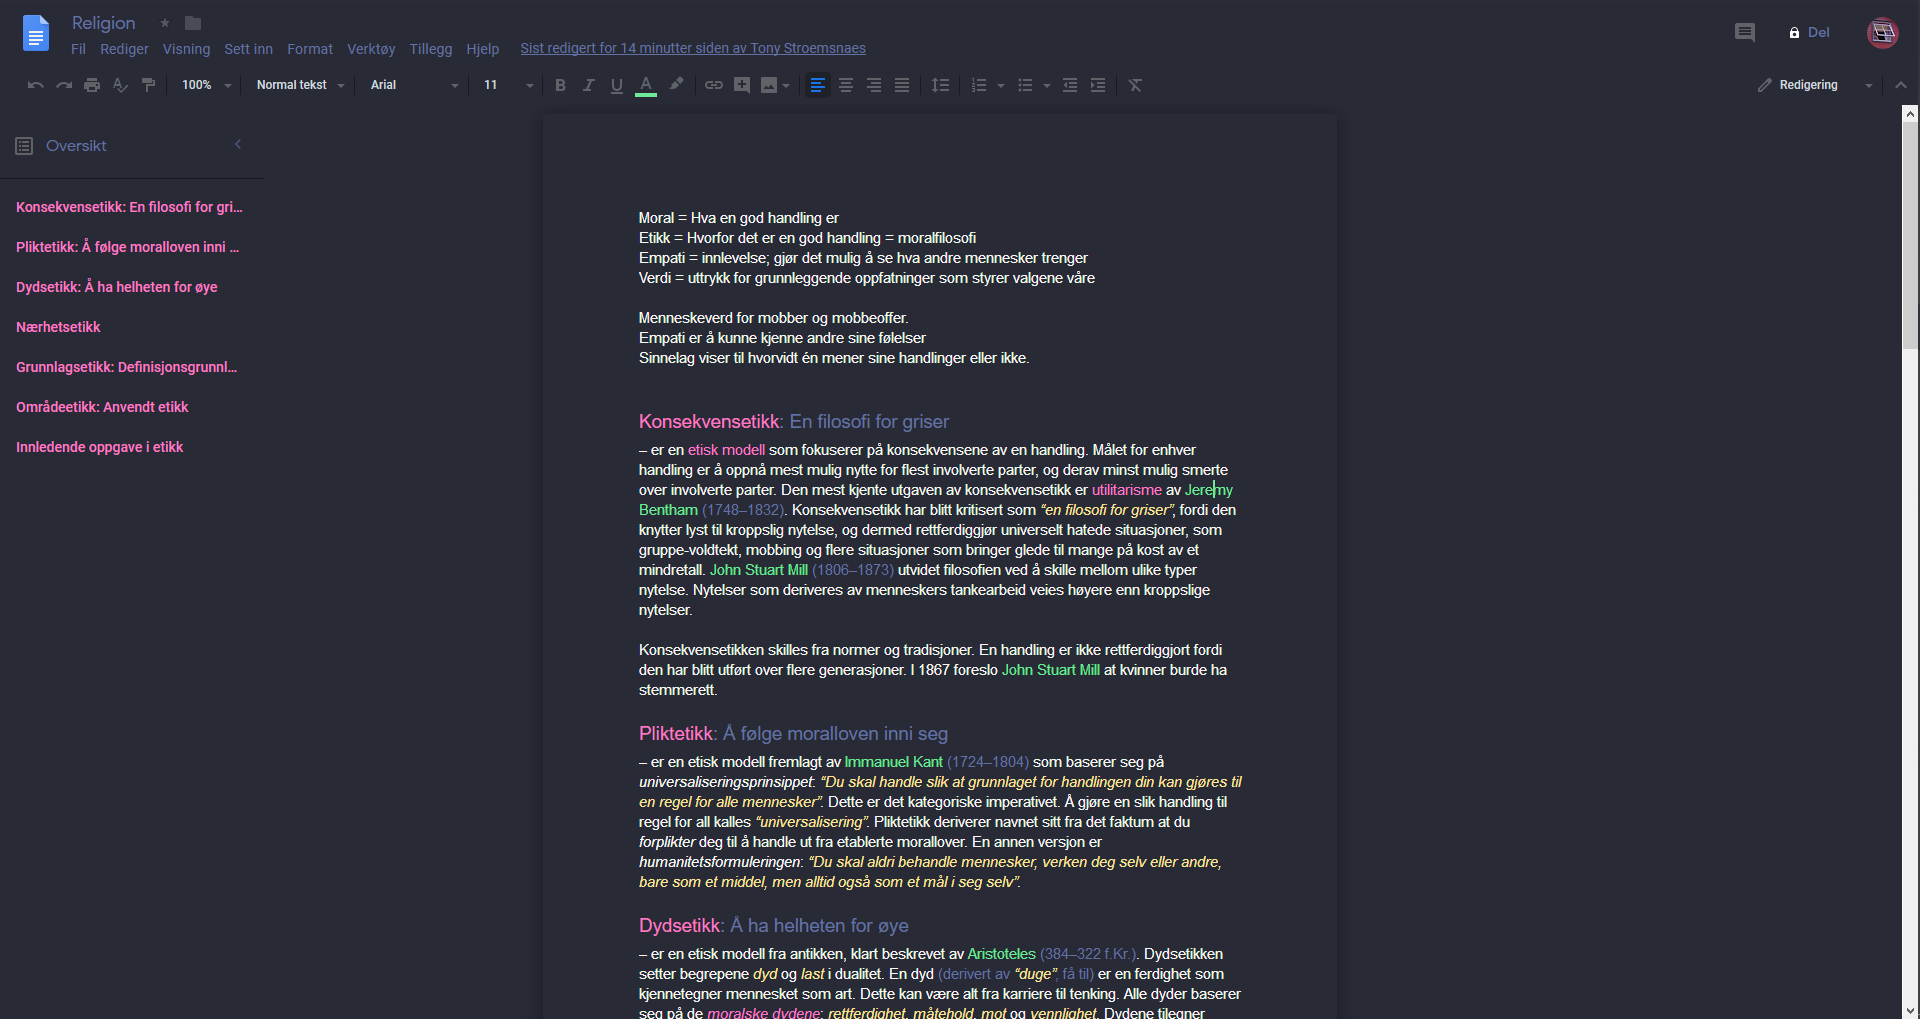
Task: Toggle underline formatting
Action: point(616,85)
